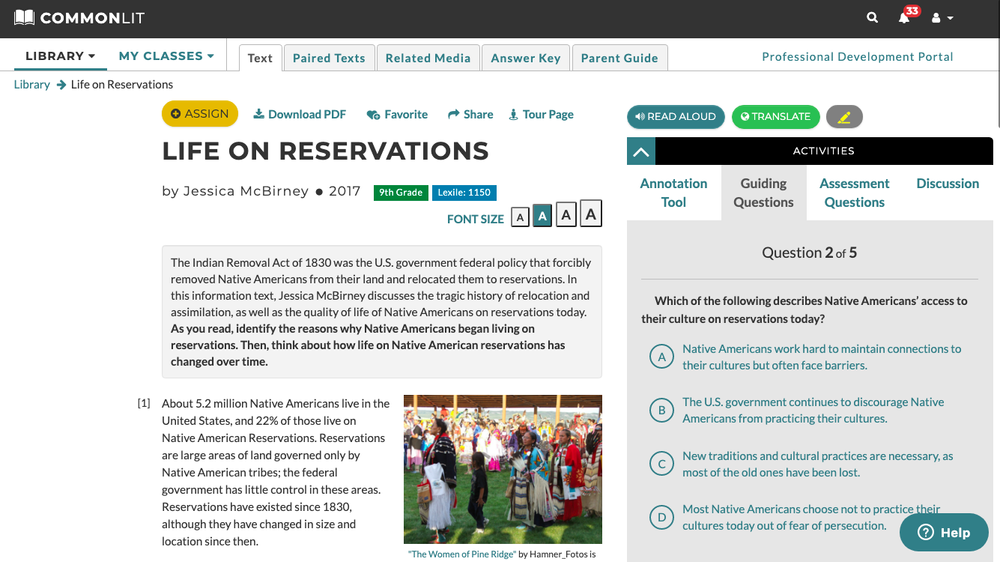
Task: Open the Parent Guide tab
Action: [x=619, y=58]
